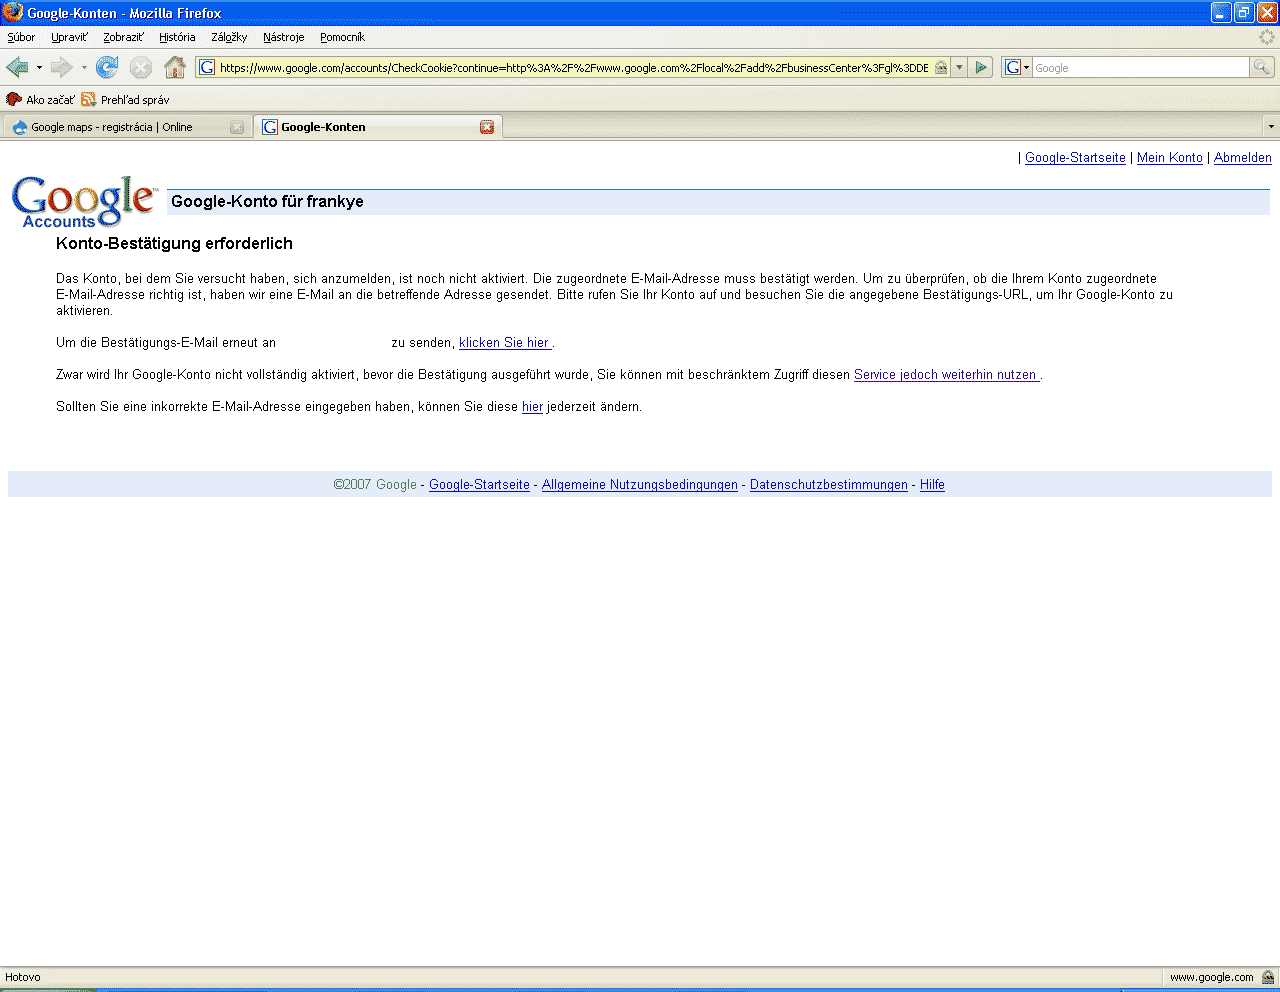This screenshot has width=1280, height=992.
Task: Click the Firefox activity throbber icon
Action: click(1267, 37)
